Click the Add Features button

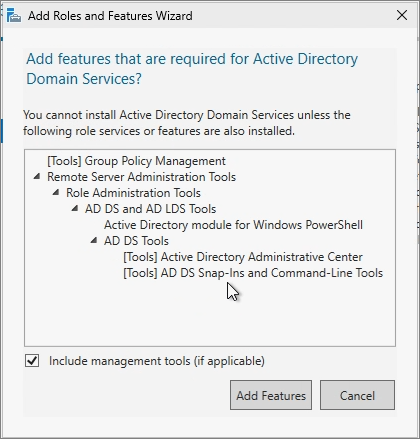coord(271,395)
